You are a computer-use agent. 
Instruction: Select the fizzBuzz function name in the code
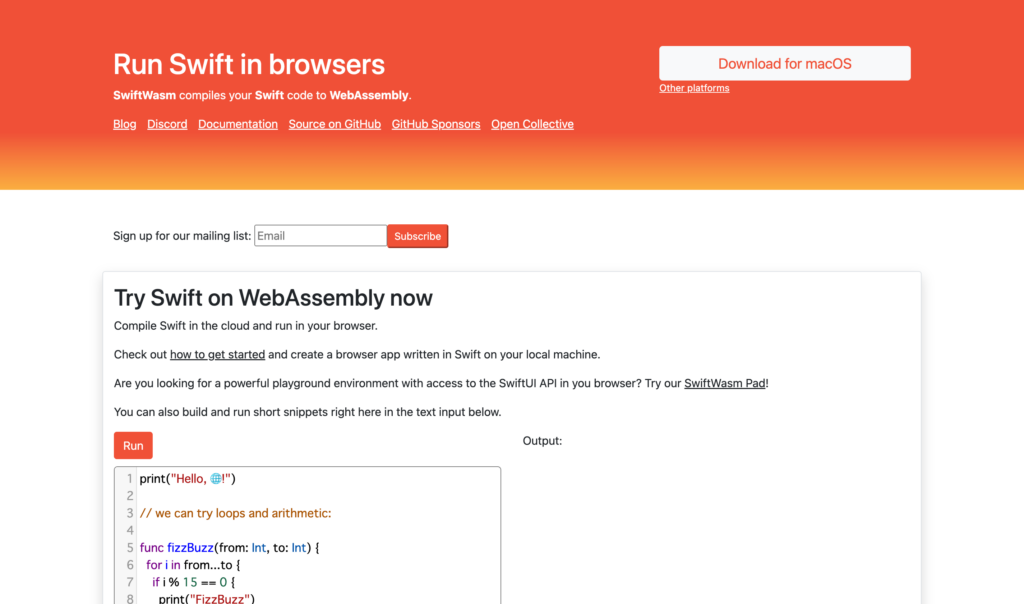pyautogui.click(x=190, y=547)
